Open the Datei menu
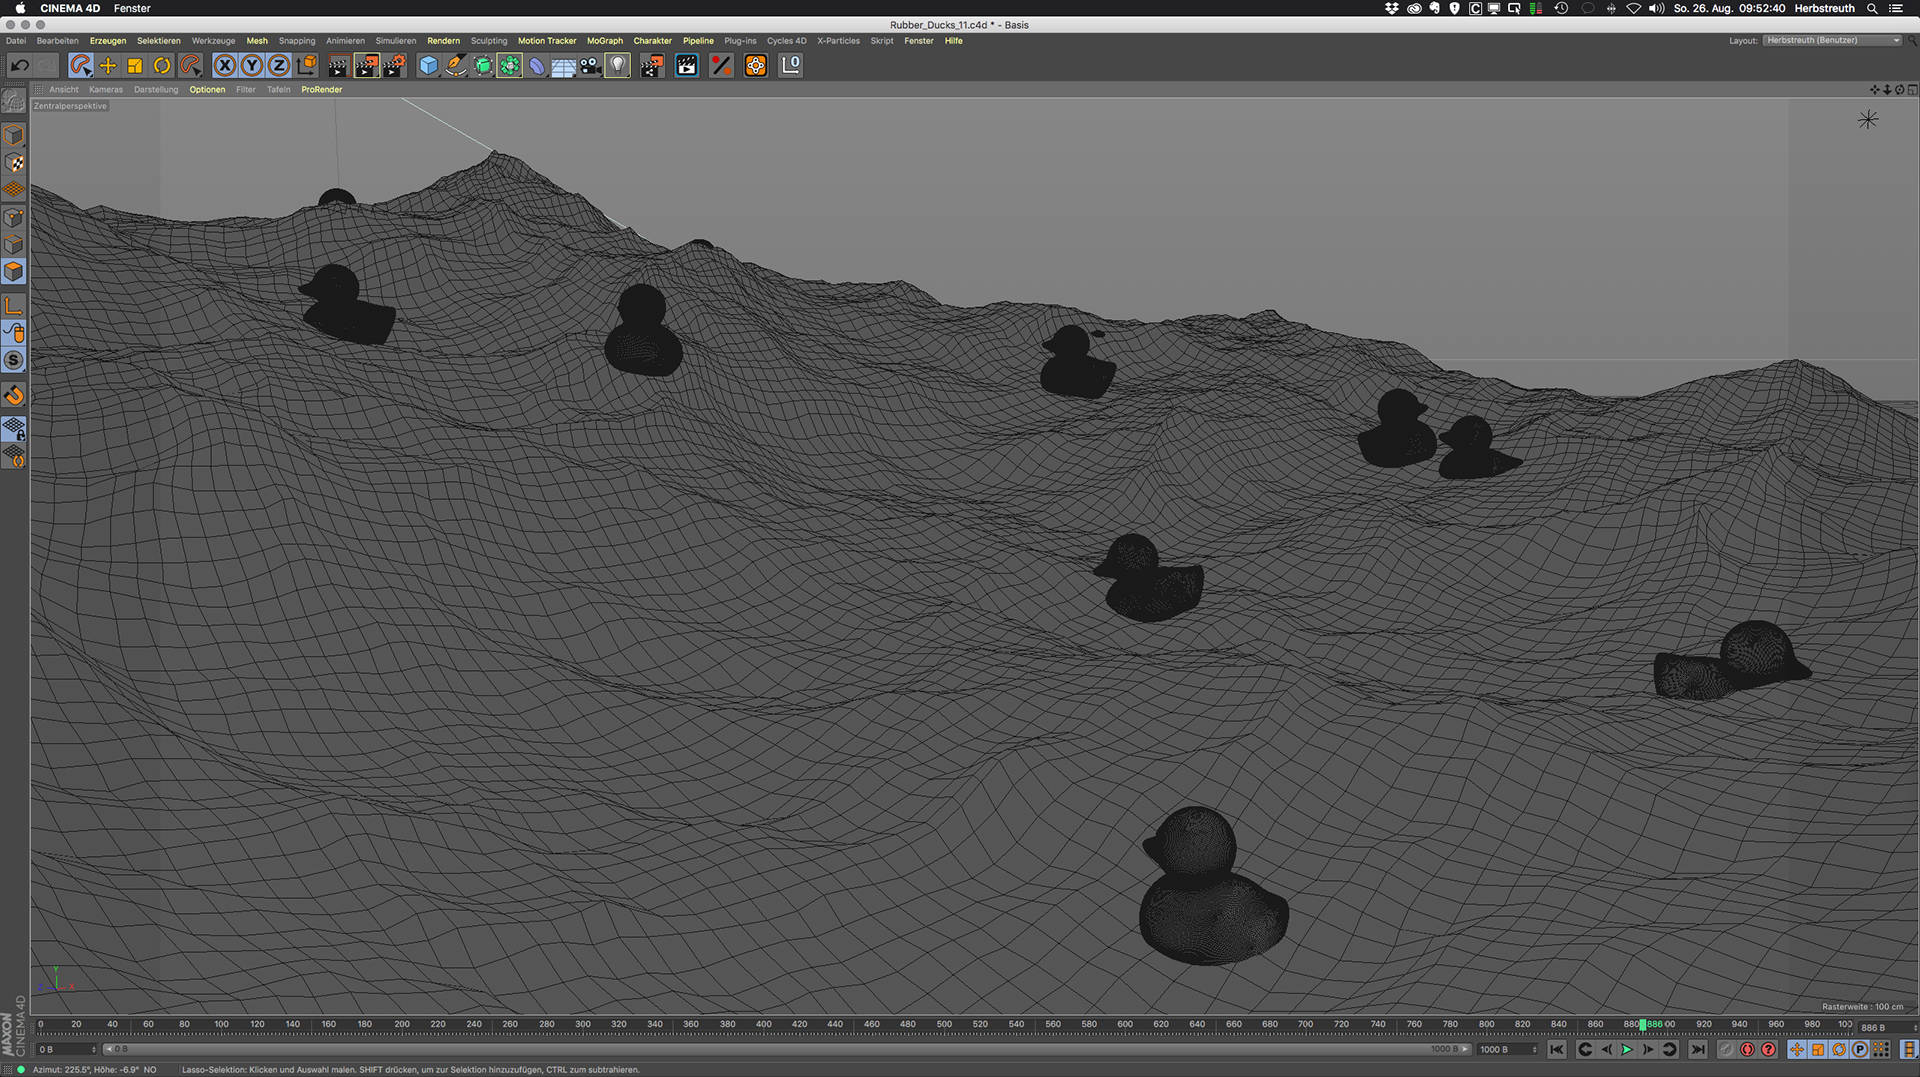 pos(16,41)
